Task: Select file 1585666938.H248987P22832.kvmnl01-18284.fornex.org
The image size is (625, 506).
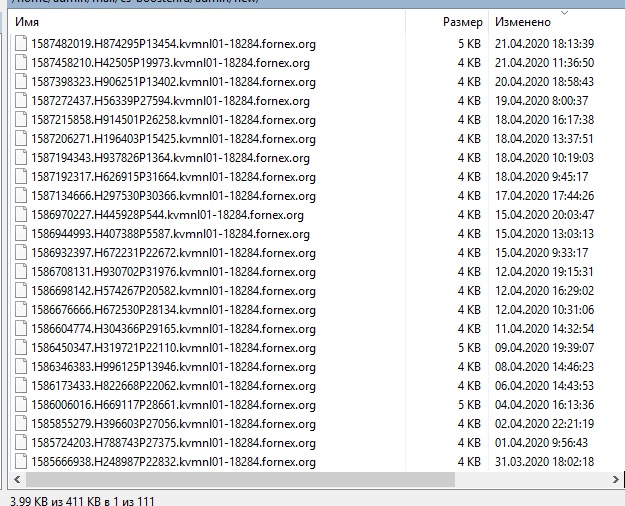Action: tap(173, 462)
